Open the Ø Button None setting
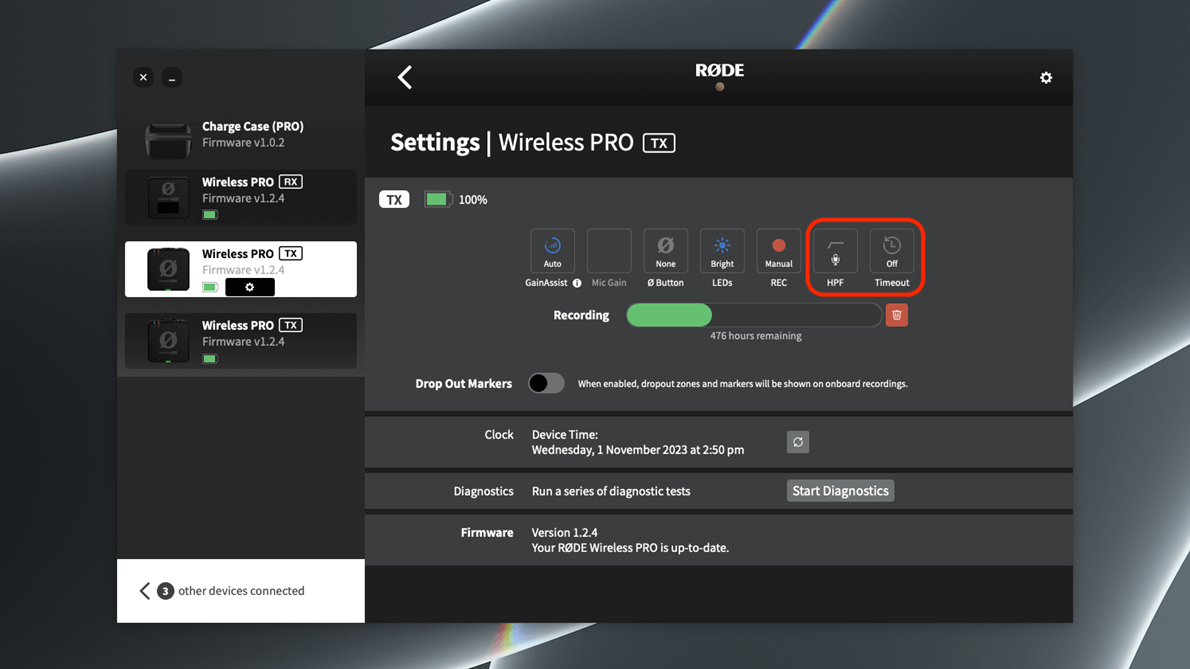This screenshot has width=1190, height=669. point(666,250)
